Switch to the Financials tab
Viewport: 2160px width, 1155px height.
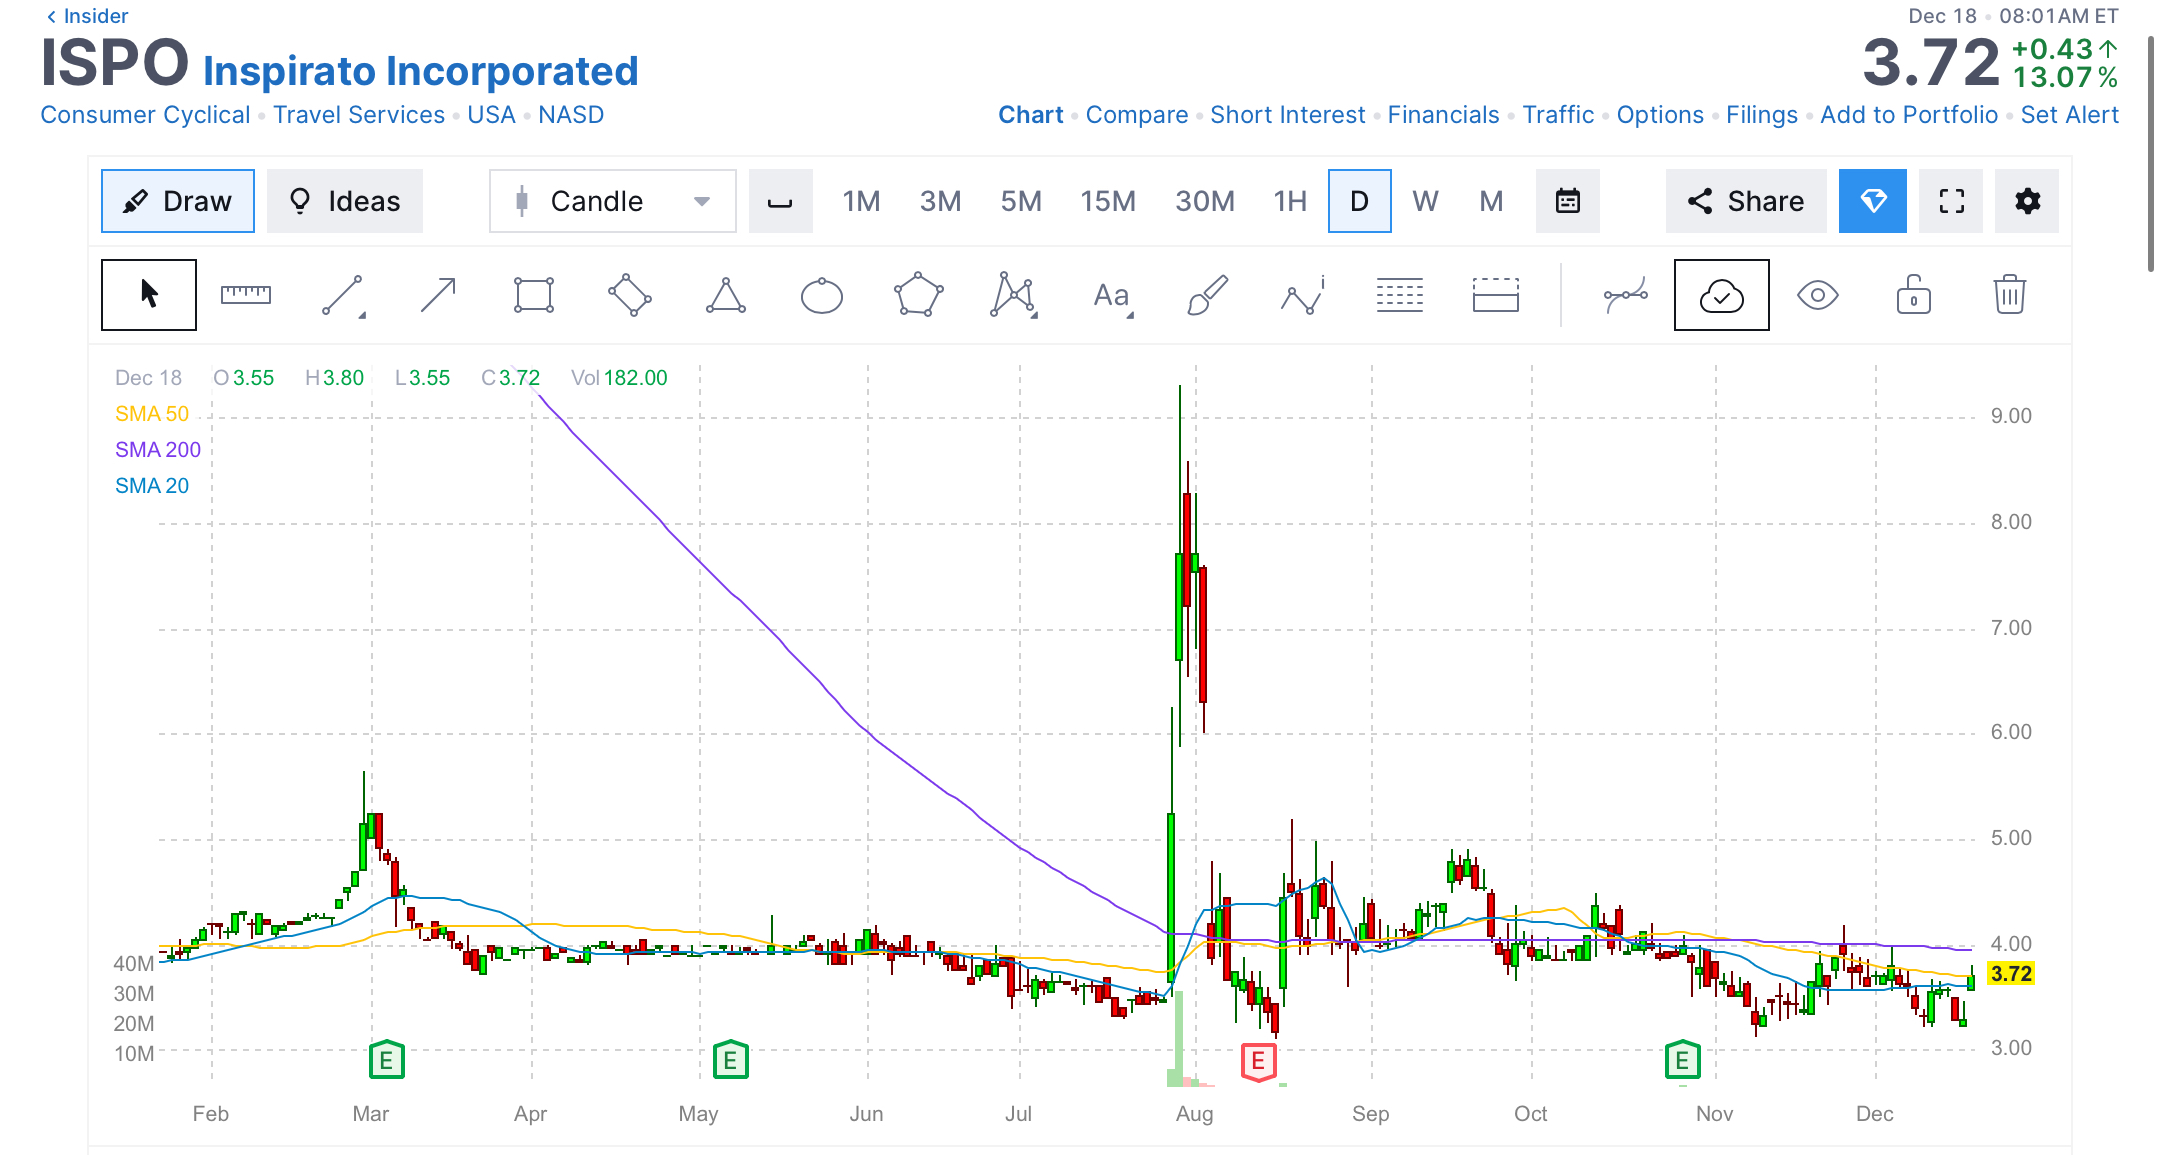pos(1444,114)
